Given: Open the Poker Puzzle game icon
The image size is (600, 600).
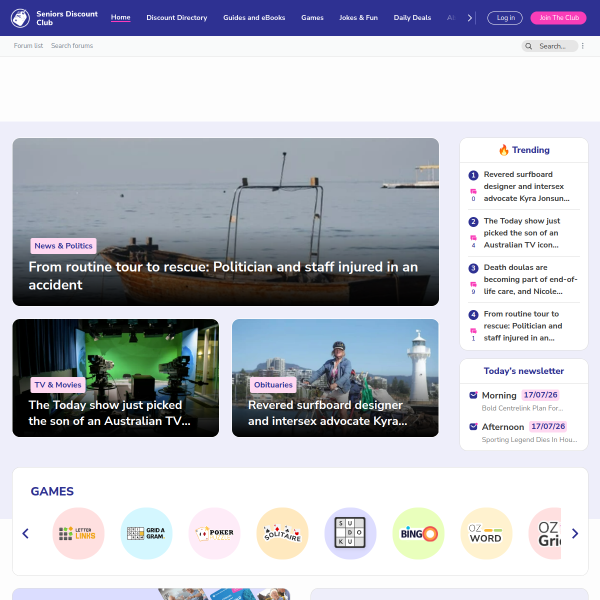Looking at the screenshot, I should pos(214,533).
